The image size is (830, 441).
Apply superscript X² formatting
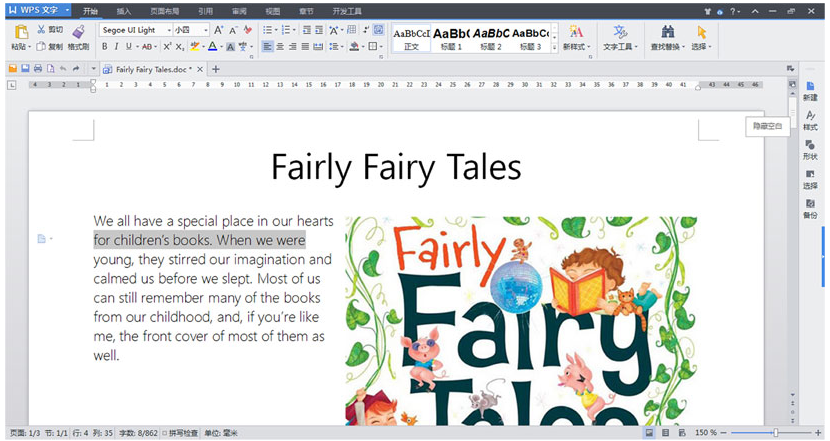167,47
